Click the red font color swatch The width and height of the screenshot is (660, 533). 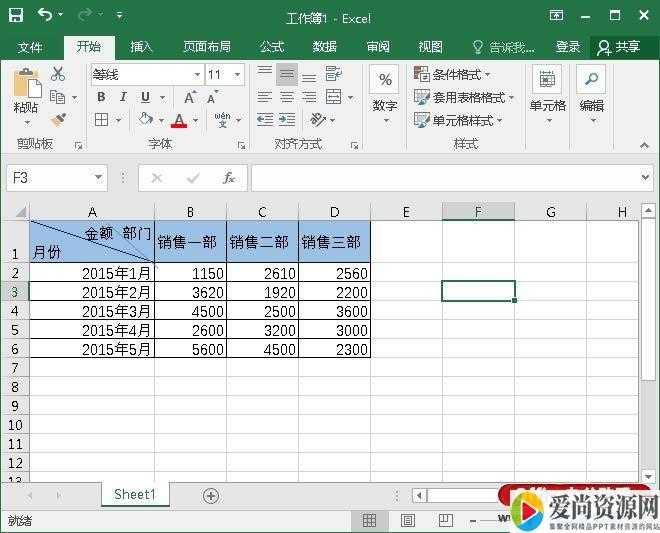[x=179, y=120]
